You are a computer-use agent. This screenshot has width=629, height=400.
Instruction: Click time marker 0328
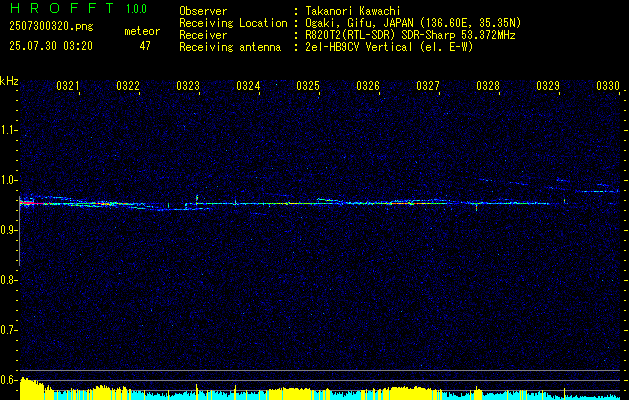point(488,86)
